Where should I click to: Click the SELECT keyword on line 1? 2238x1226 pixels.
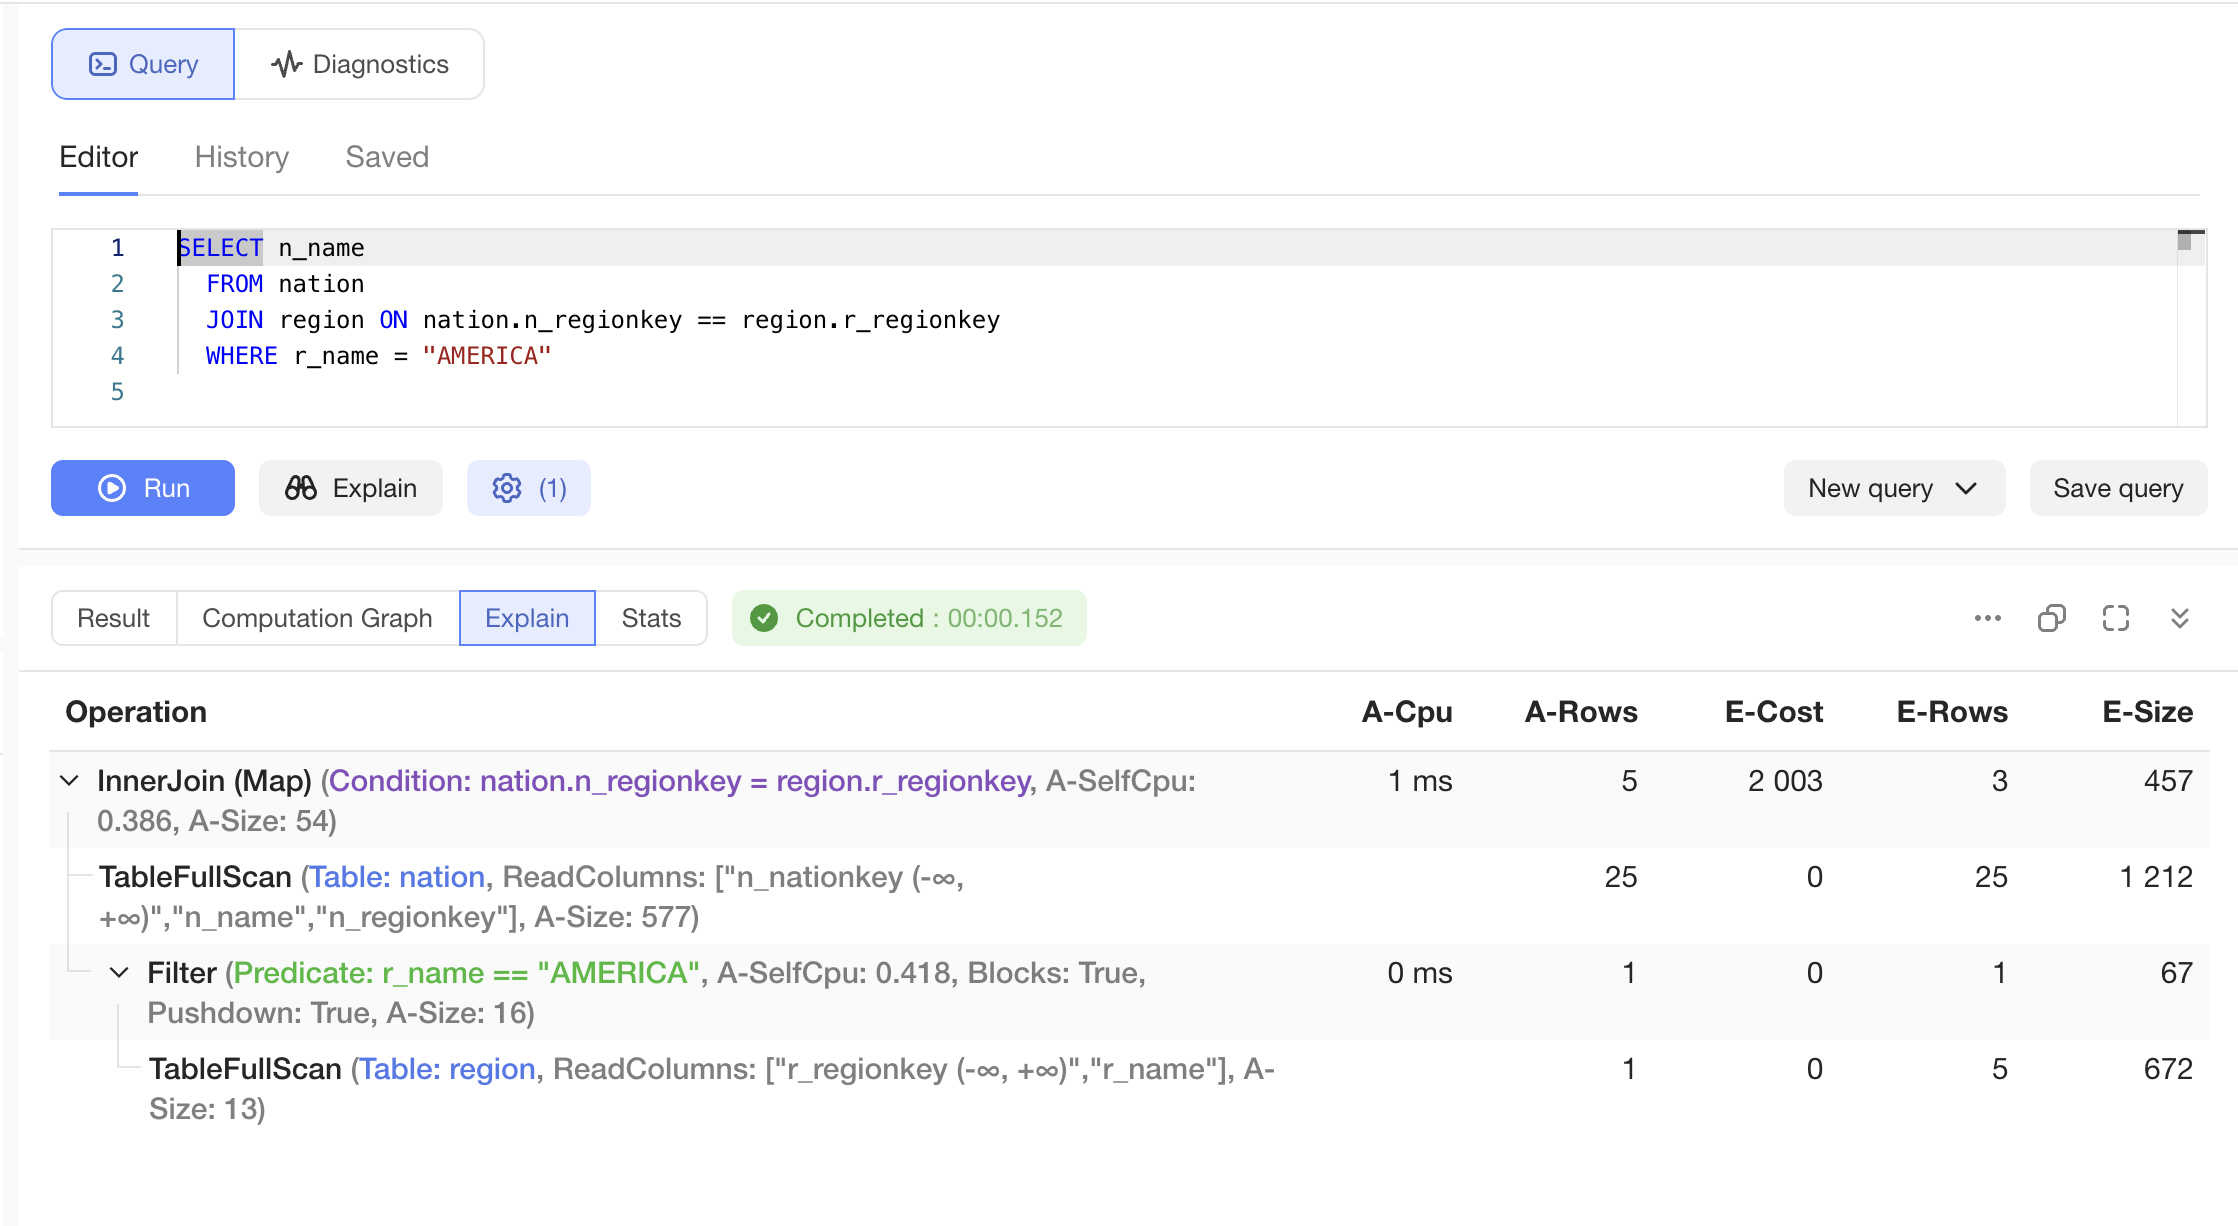point(221,248)
